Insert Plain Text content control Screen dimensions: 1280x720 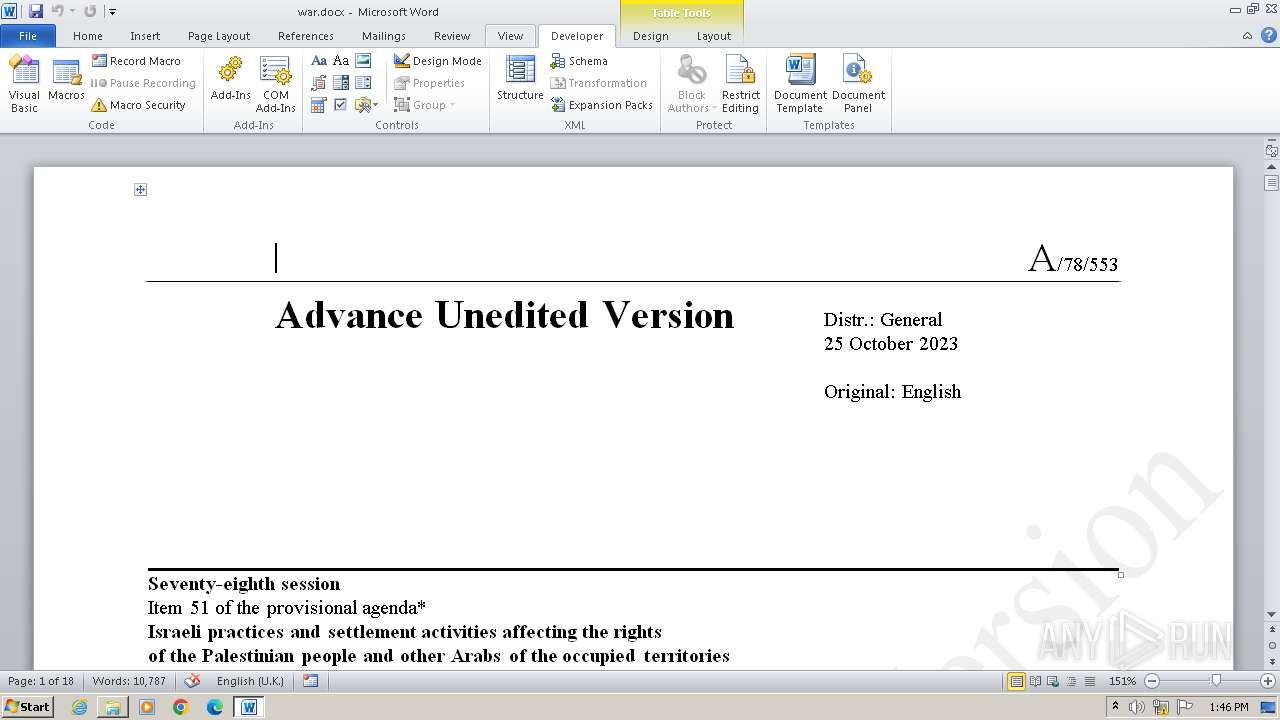pyautogui.click(x=341, y=61)
